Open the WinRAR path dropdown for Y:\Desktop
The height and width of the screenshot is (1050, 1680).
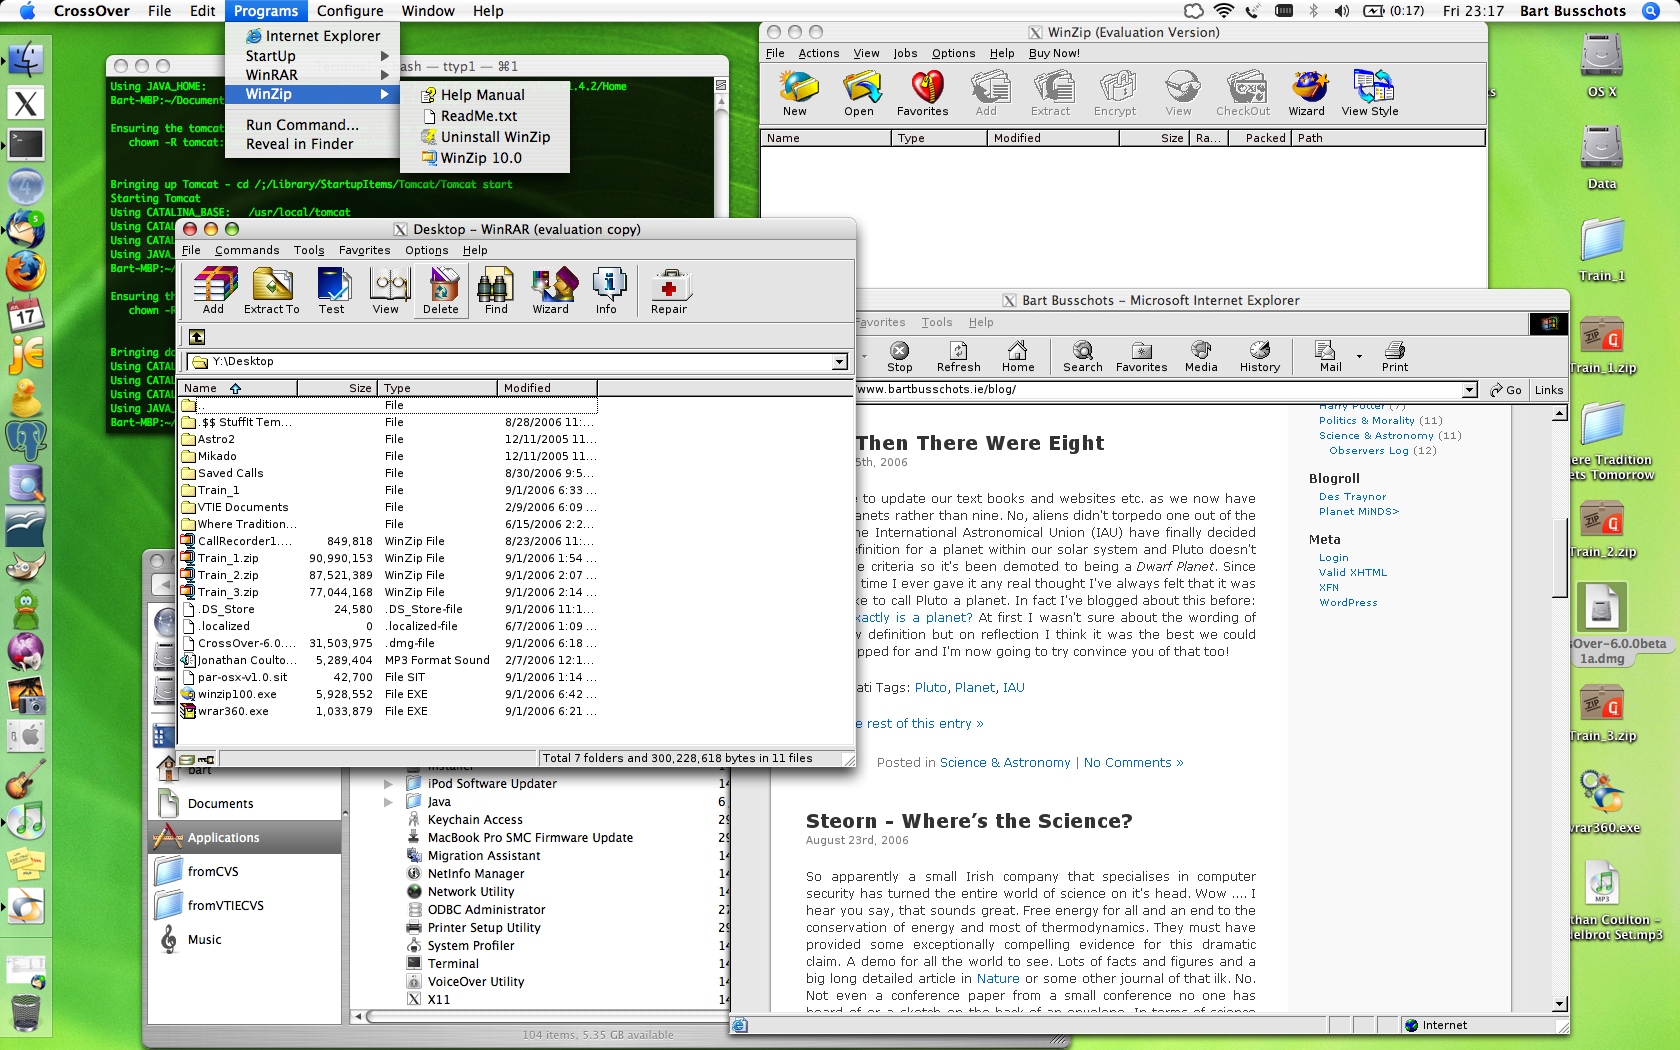pyautogui.click(x=840, y=362)
